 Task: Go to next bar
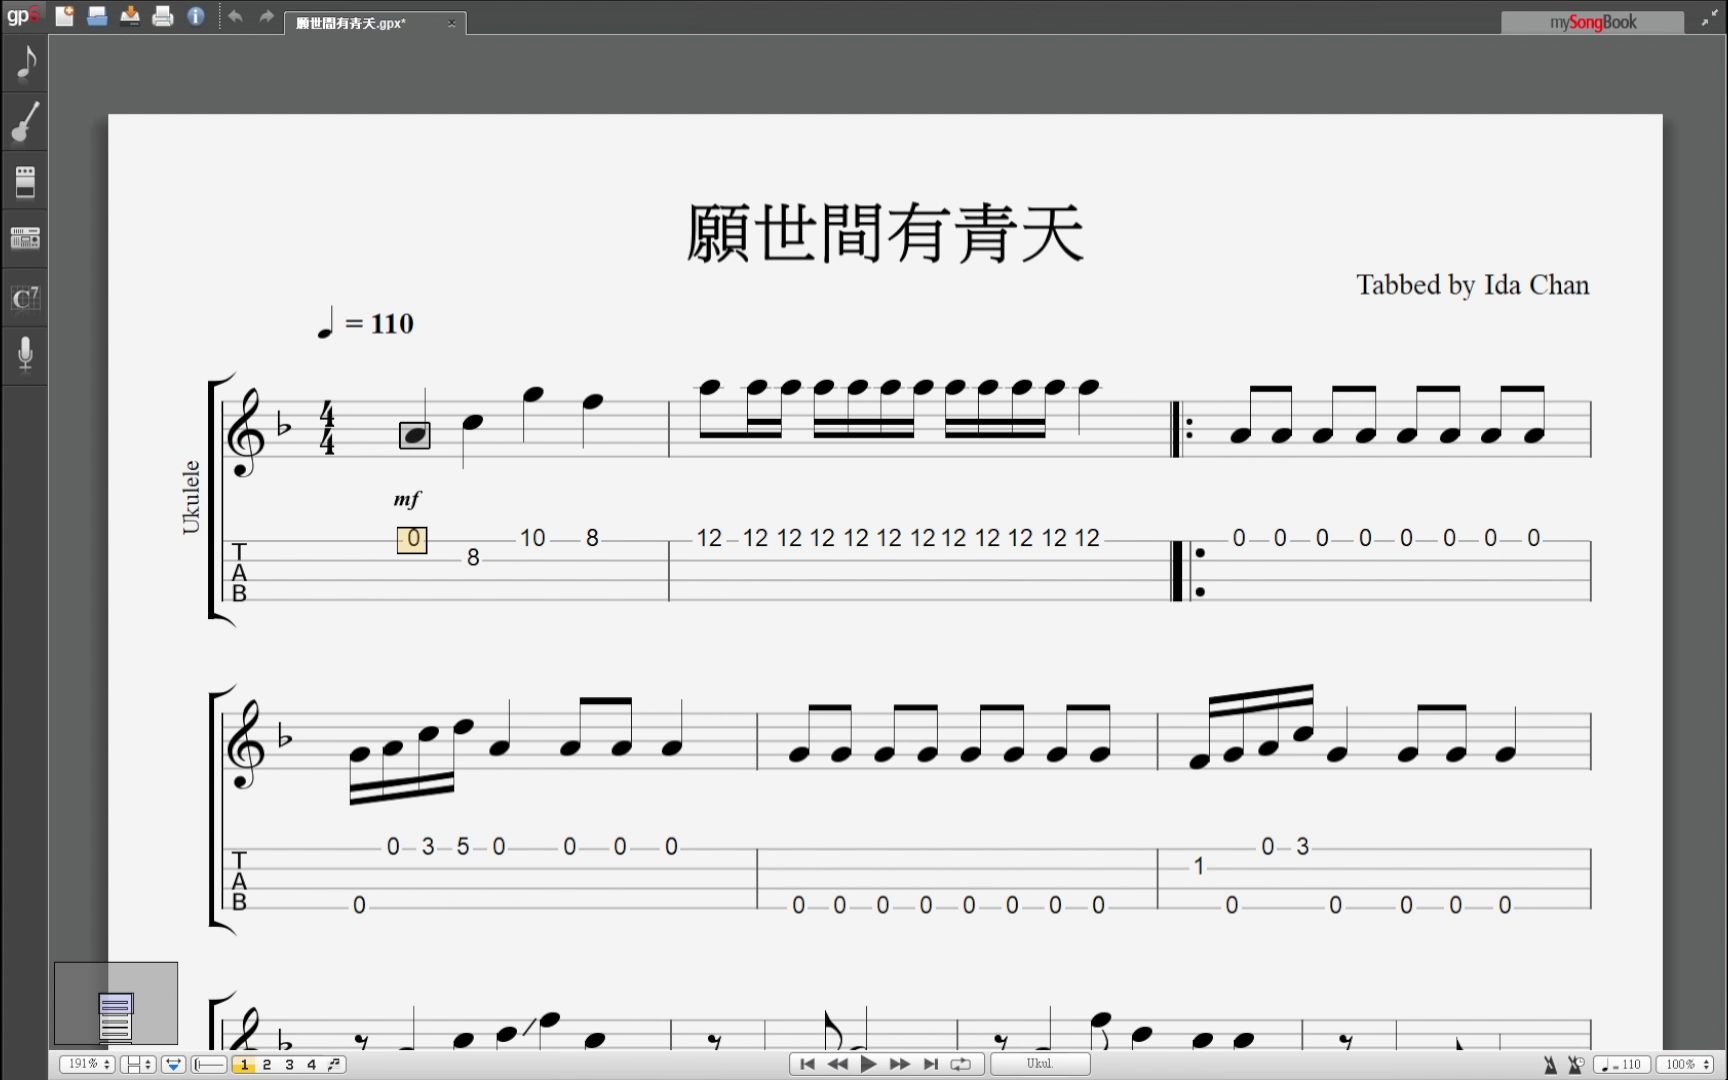(899, 1064)
